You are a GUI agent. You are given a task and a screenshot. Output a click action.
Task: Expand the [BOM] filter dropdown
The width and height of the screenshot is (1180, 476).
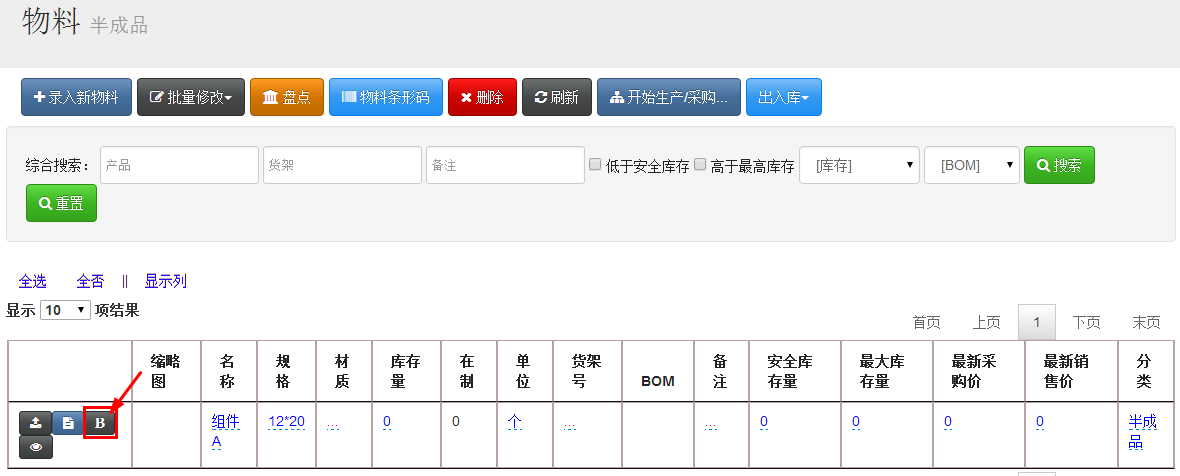tap(971, 165)
